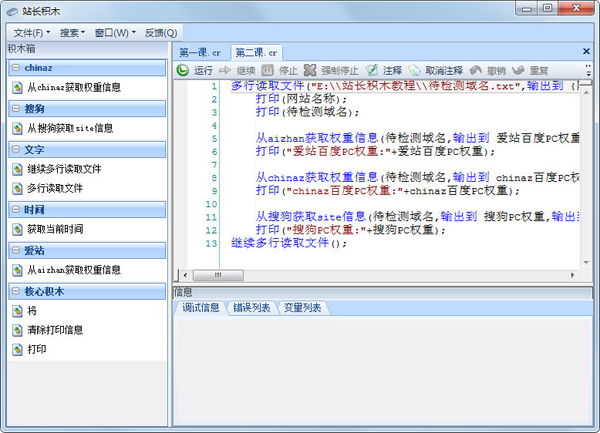Click code line 5 从aizhan获取权重信息
The height and width of the screenshot is (433, 600).
pyautogui.click(x=417, y=138)
